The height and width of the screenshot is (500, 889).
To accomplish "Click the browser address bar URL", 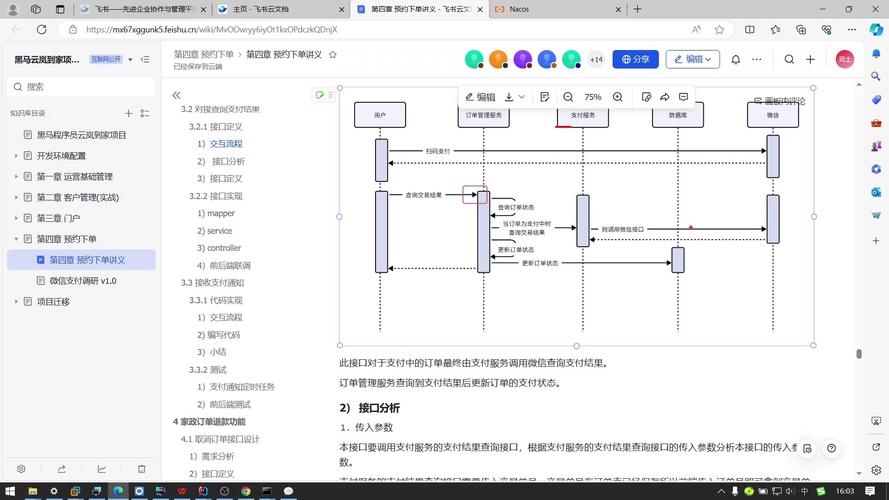I will click(211, 29).
